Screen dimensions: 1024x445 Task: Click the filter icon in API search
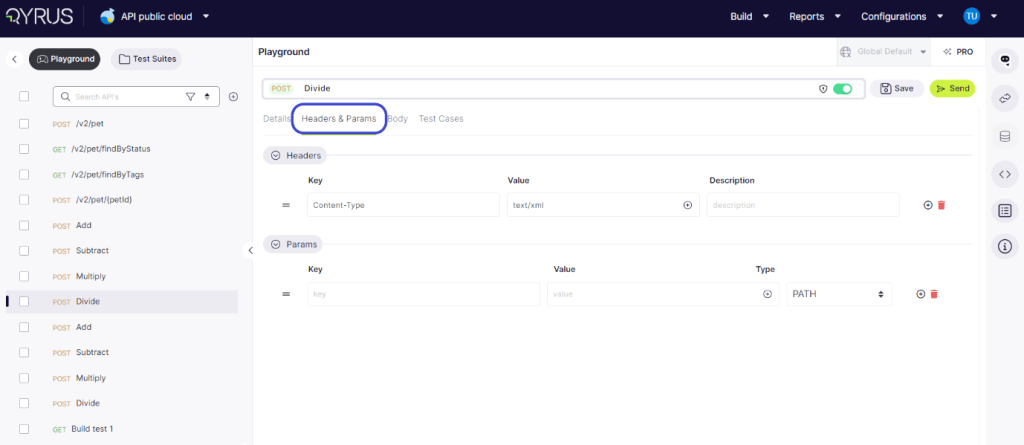[x=190, y=97]
